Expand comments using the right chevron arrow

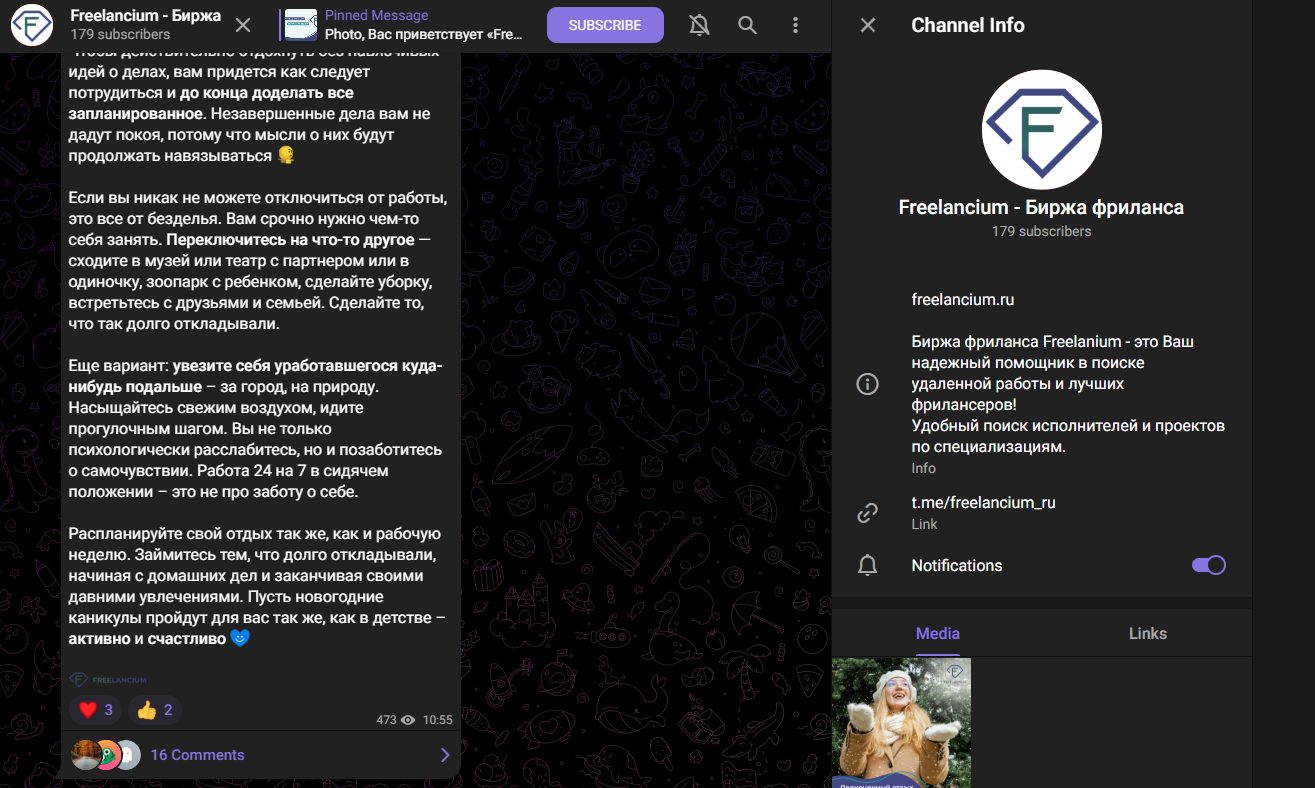click(x=445, y=755)
